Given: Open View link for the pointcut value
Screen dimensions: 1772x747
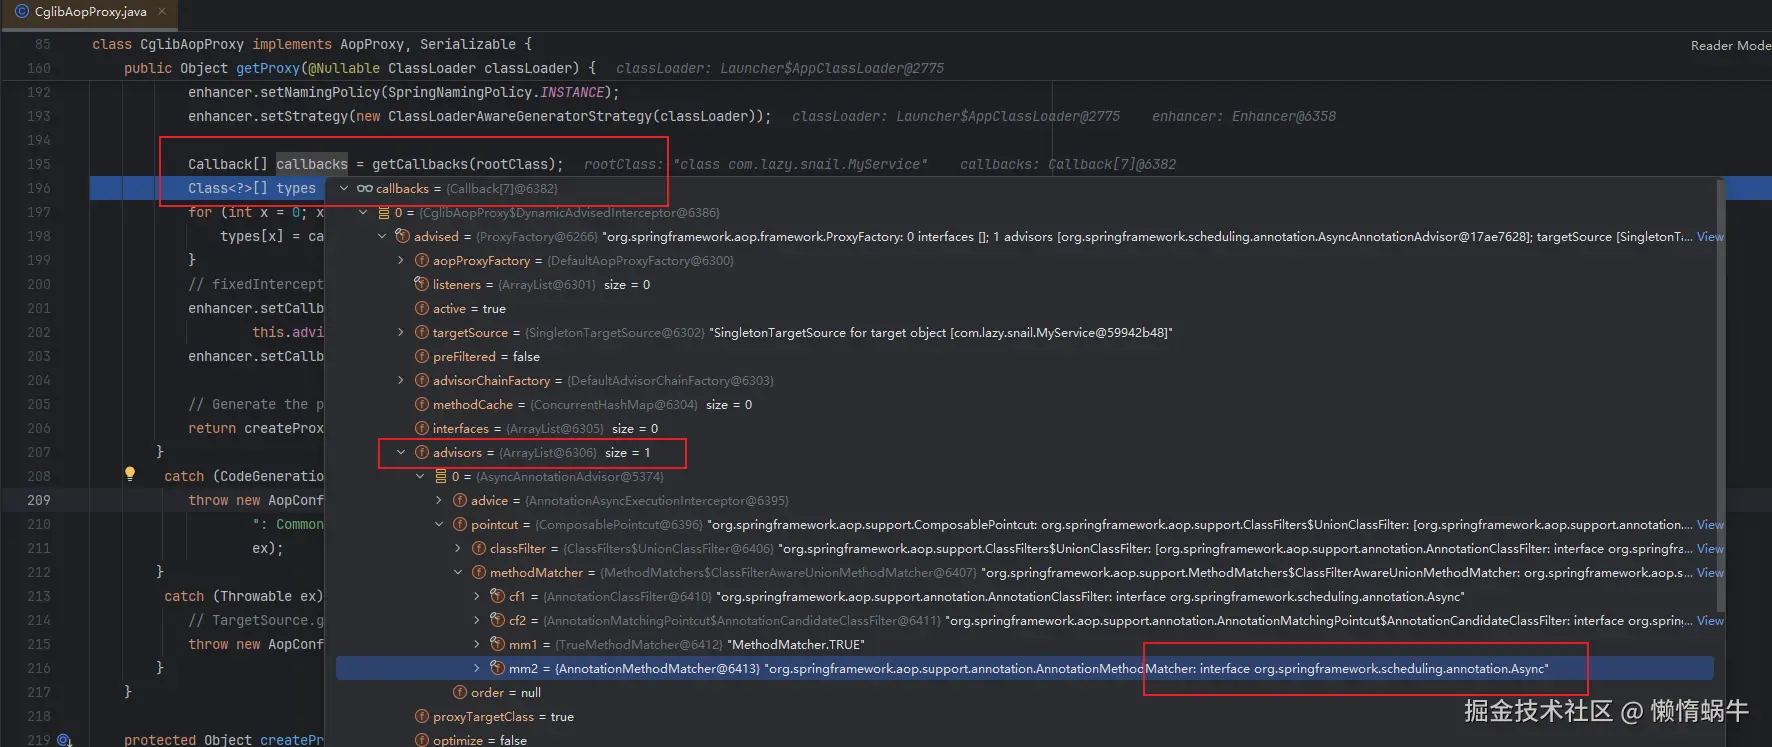Looking at the screenshot, I should [1710, 525].
